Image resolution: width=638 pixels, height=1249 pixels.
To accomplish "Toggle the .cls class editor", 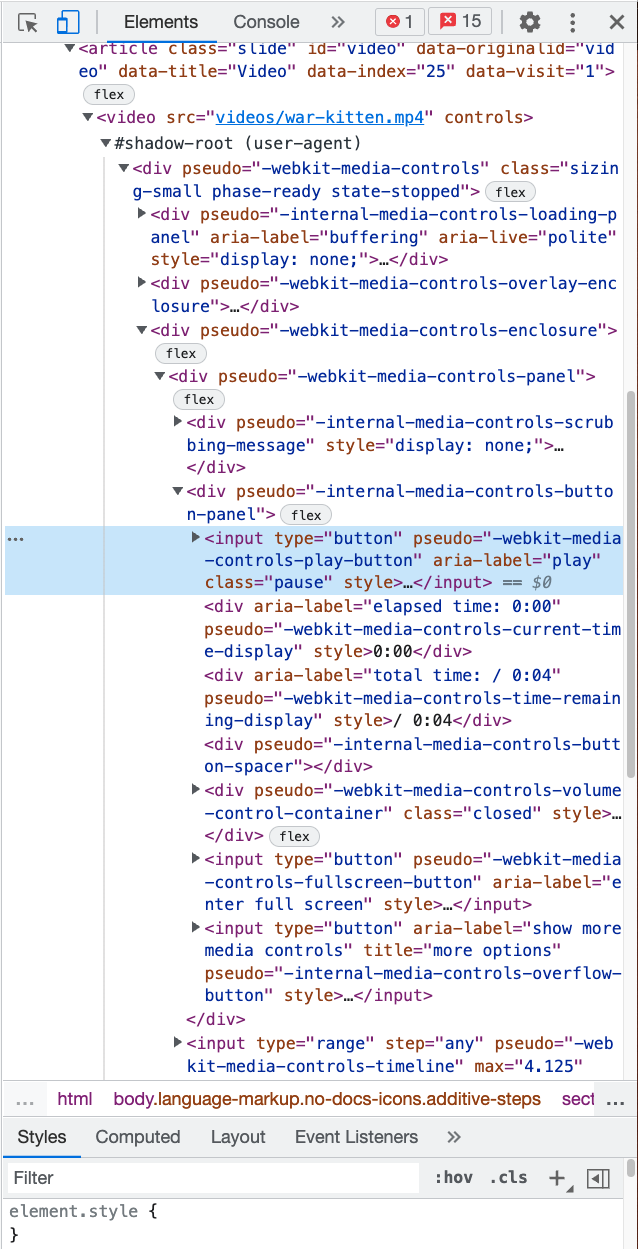I will tap(510, 1178).
